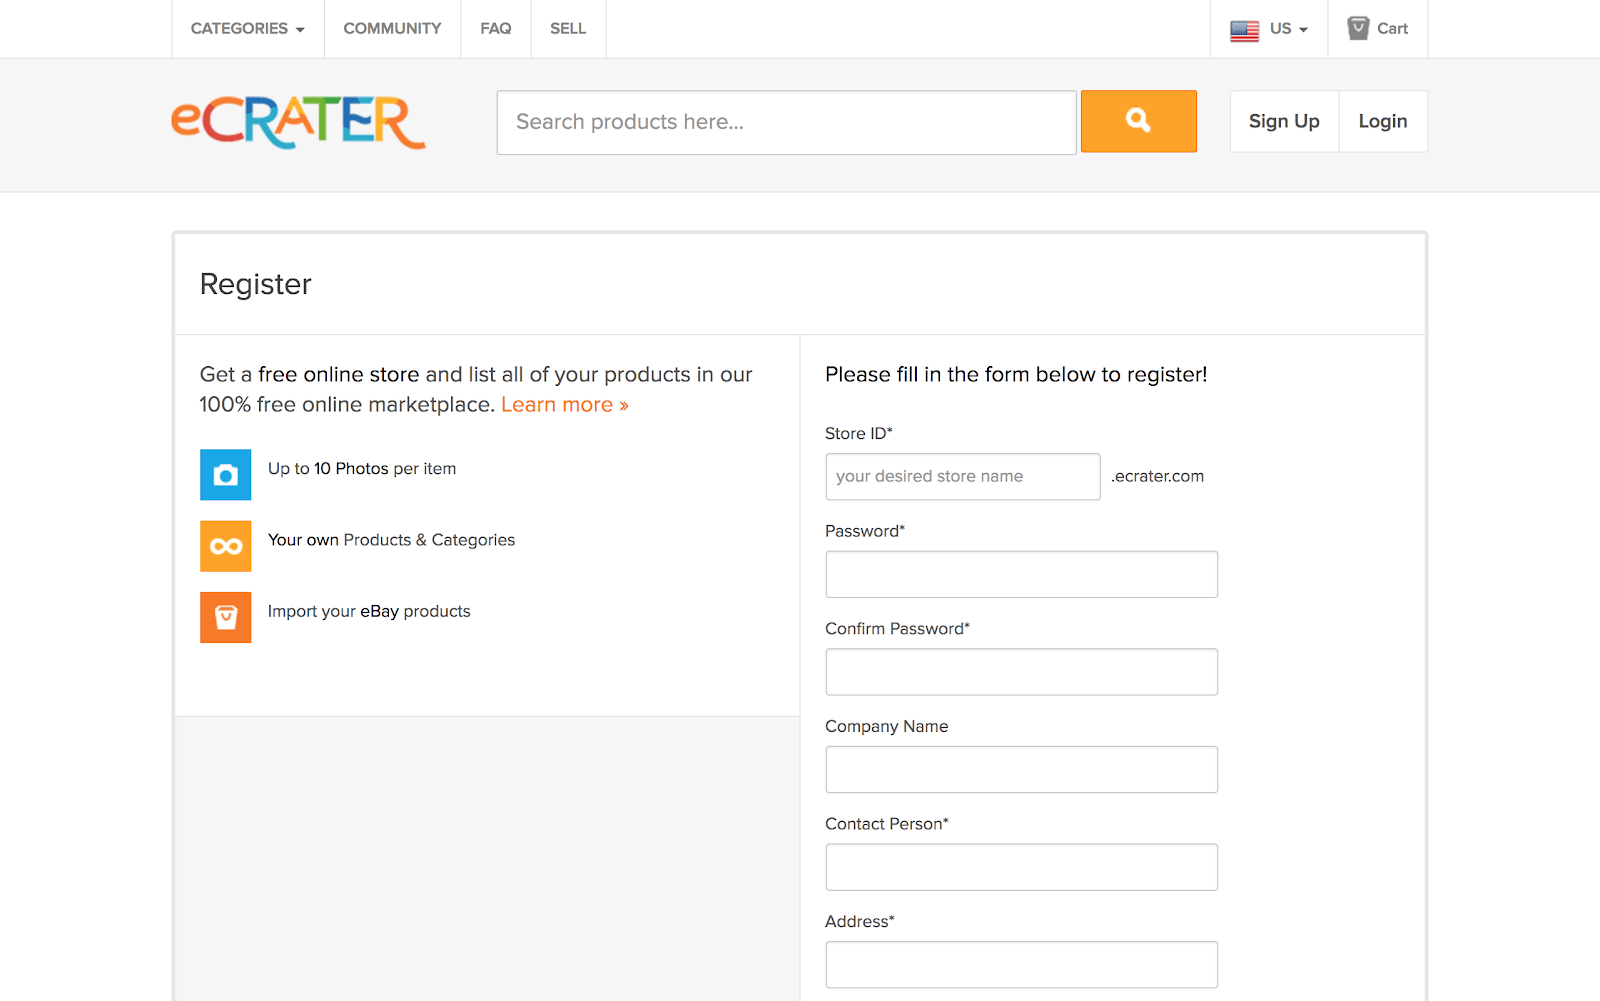Select the Confirm Password field
Image resolution: width=1600 pixels, height=1001 pixels.
tap(1021, 672)
